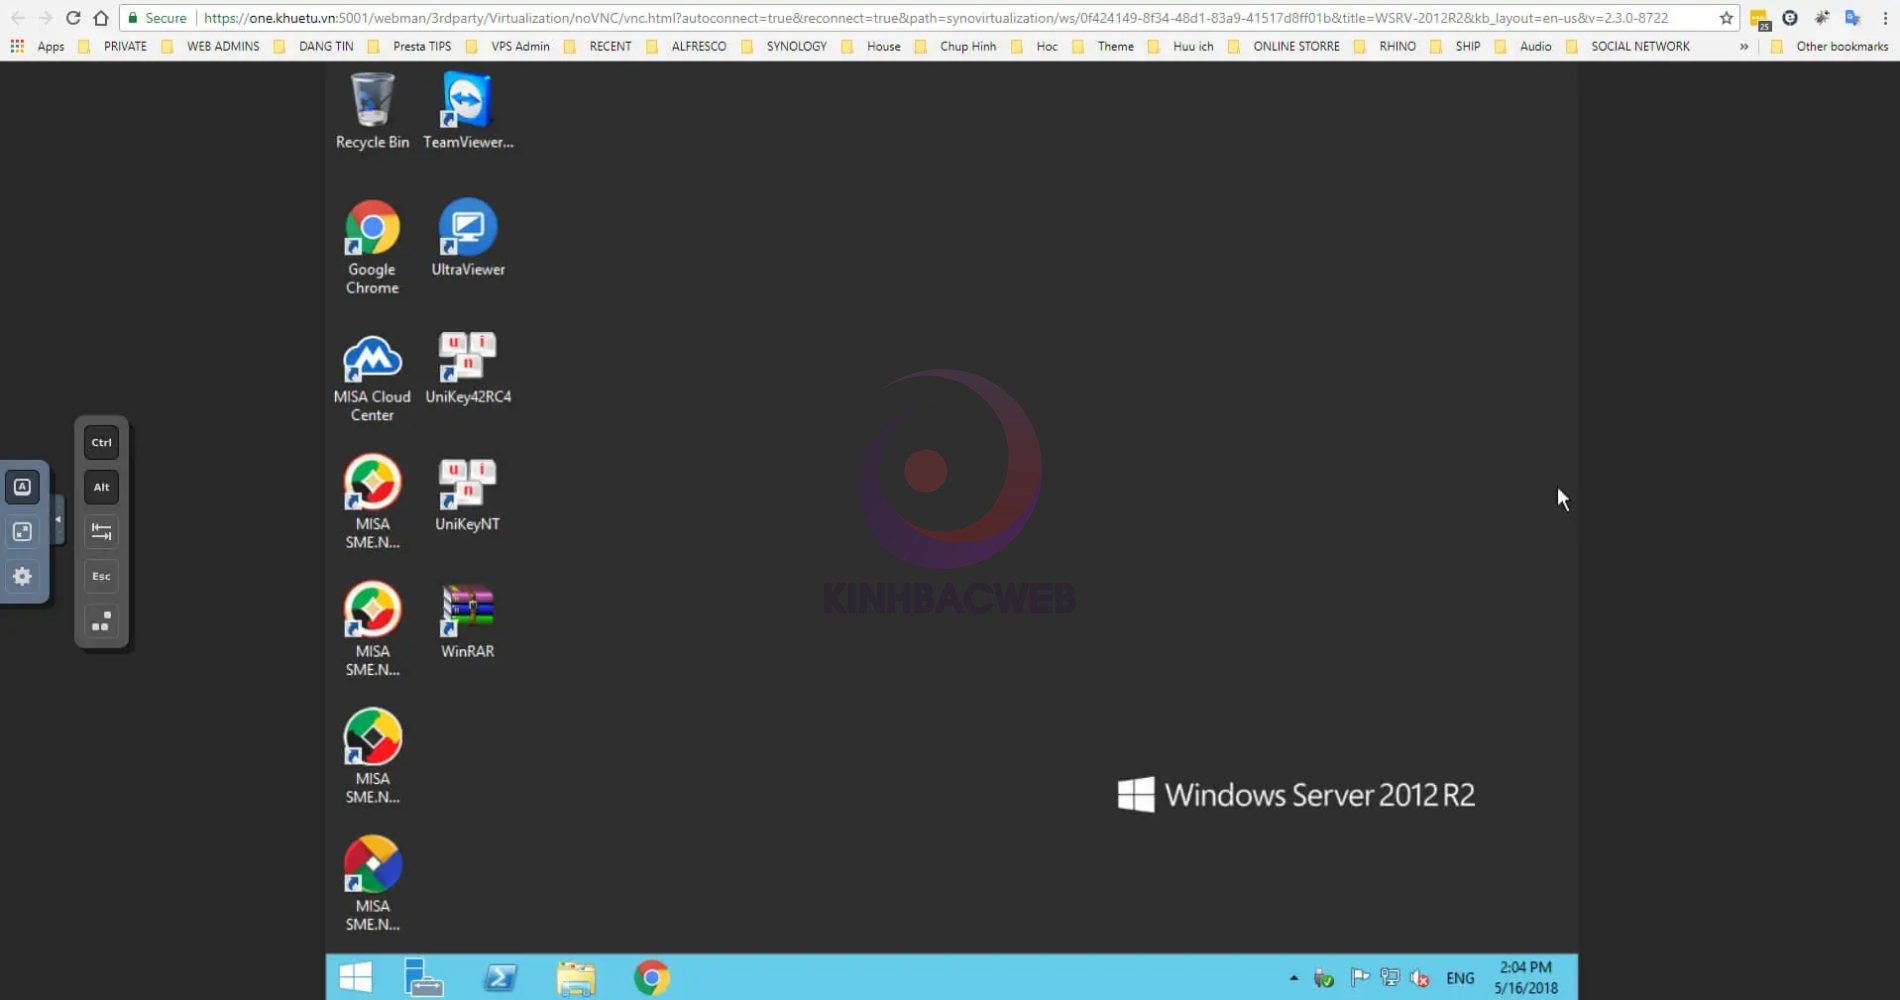
Task: Show the noVNC virtual keyboard
Action: tap(22, 487)
